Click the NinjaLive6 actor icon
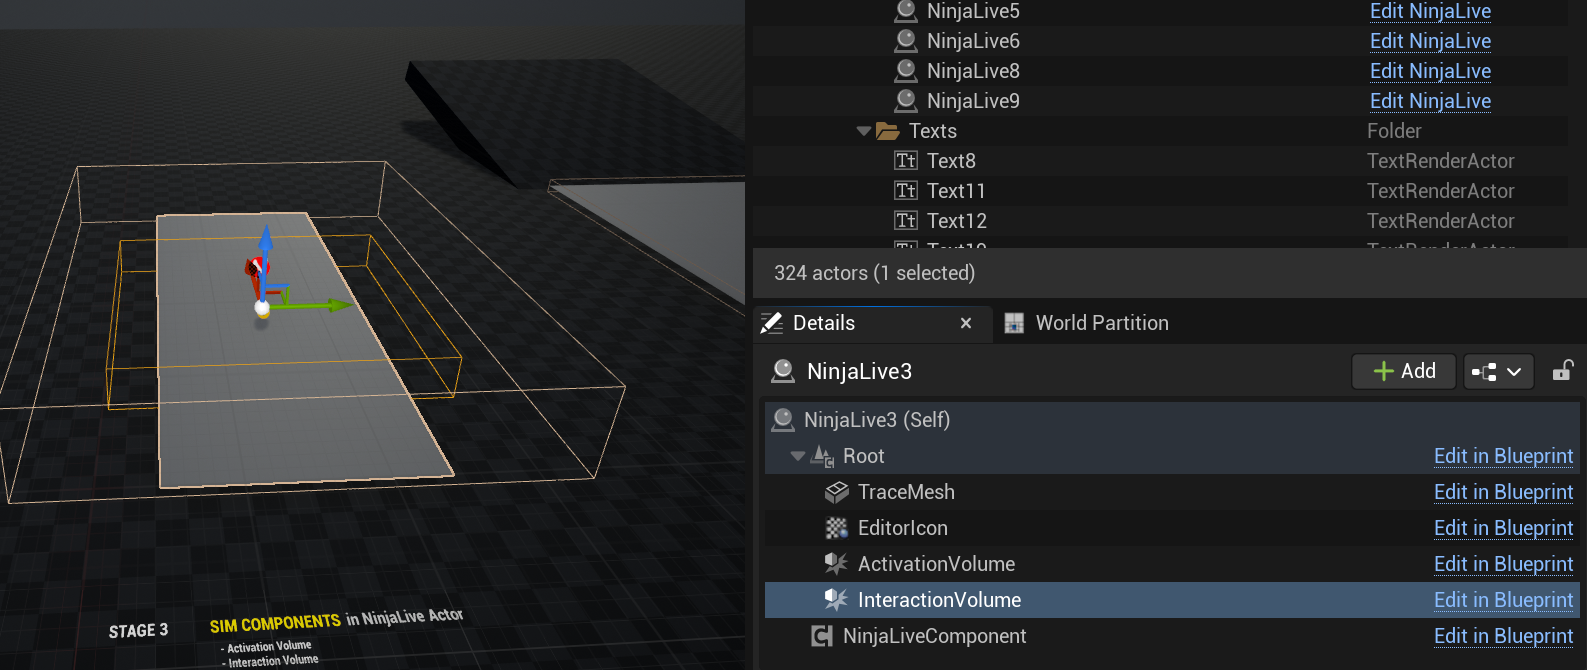1587x670 pixels. [x=906, y=41]
